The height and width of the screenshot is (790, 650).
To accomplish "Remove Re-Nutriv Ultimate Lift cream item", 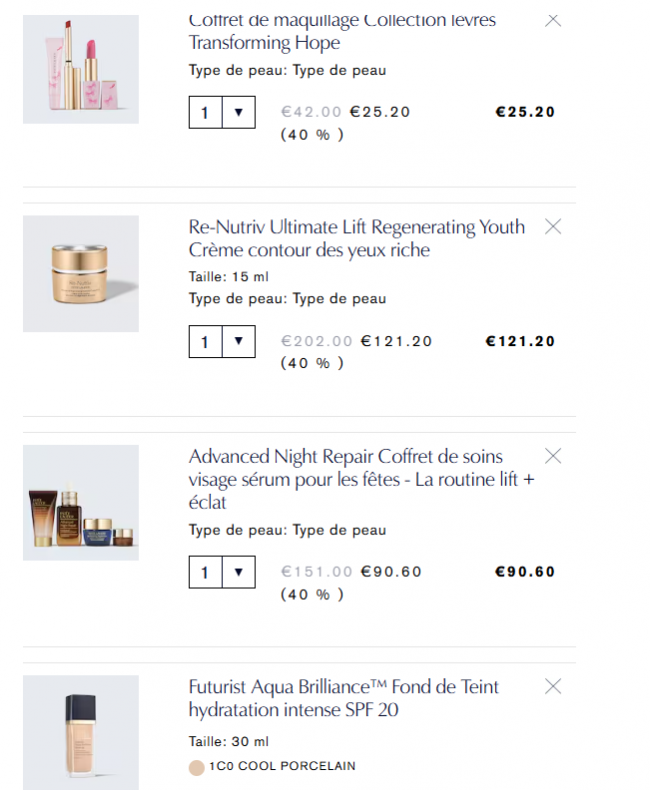I will (553, 227).
